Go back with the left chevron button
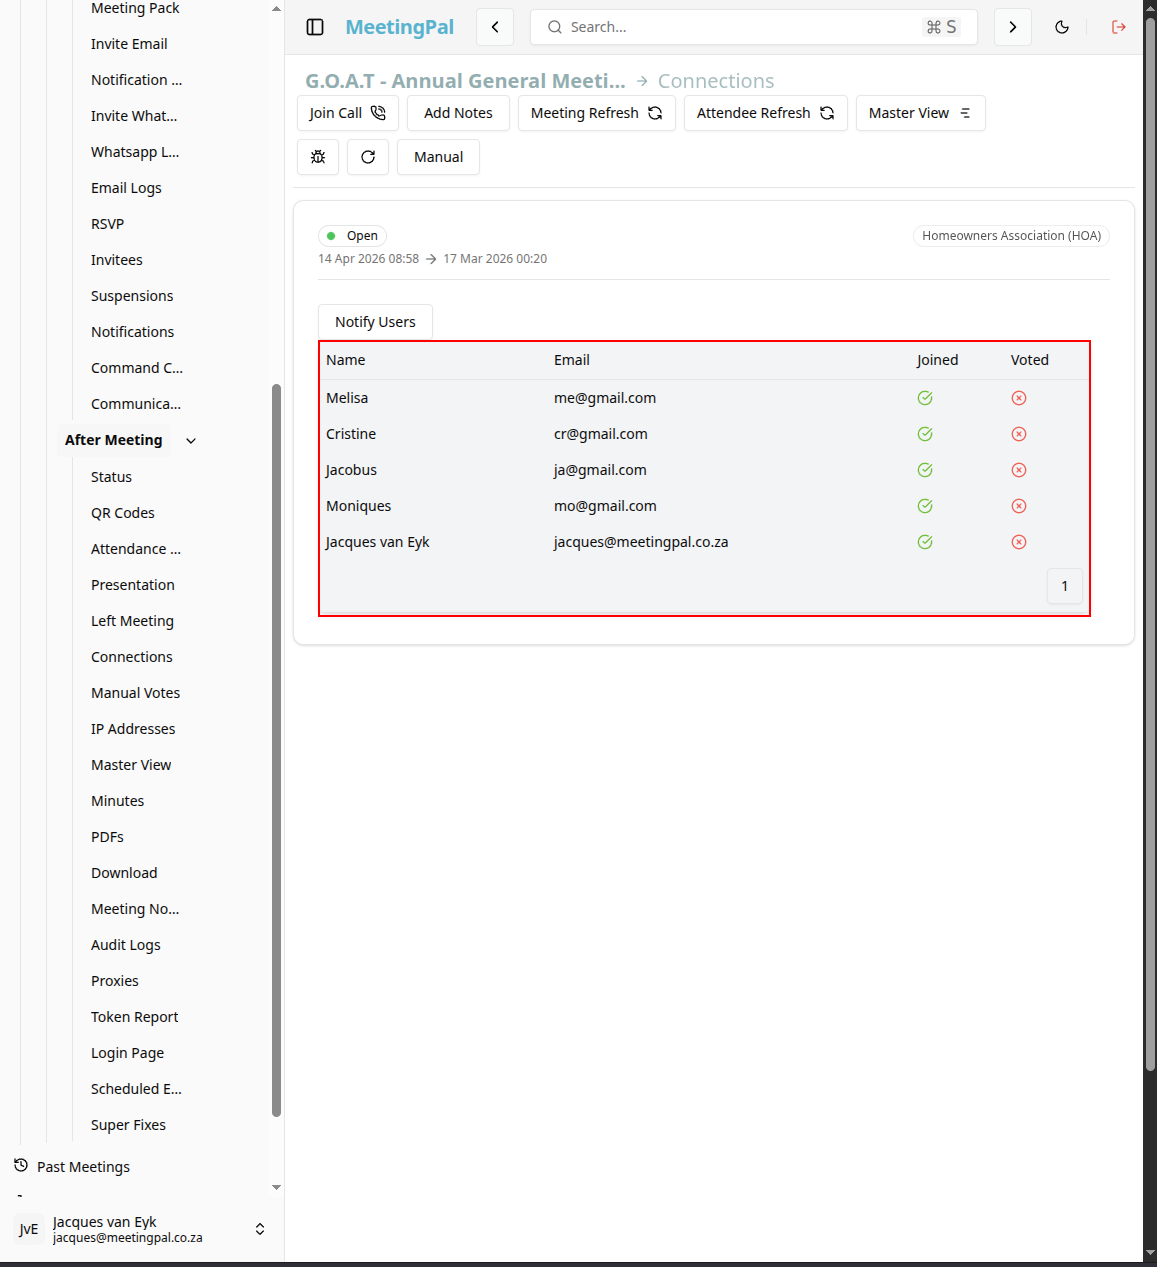 pos(495,27)
